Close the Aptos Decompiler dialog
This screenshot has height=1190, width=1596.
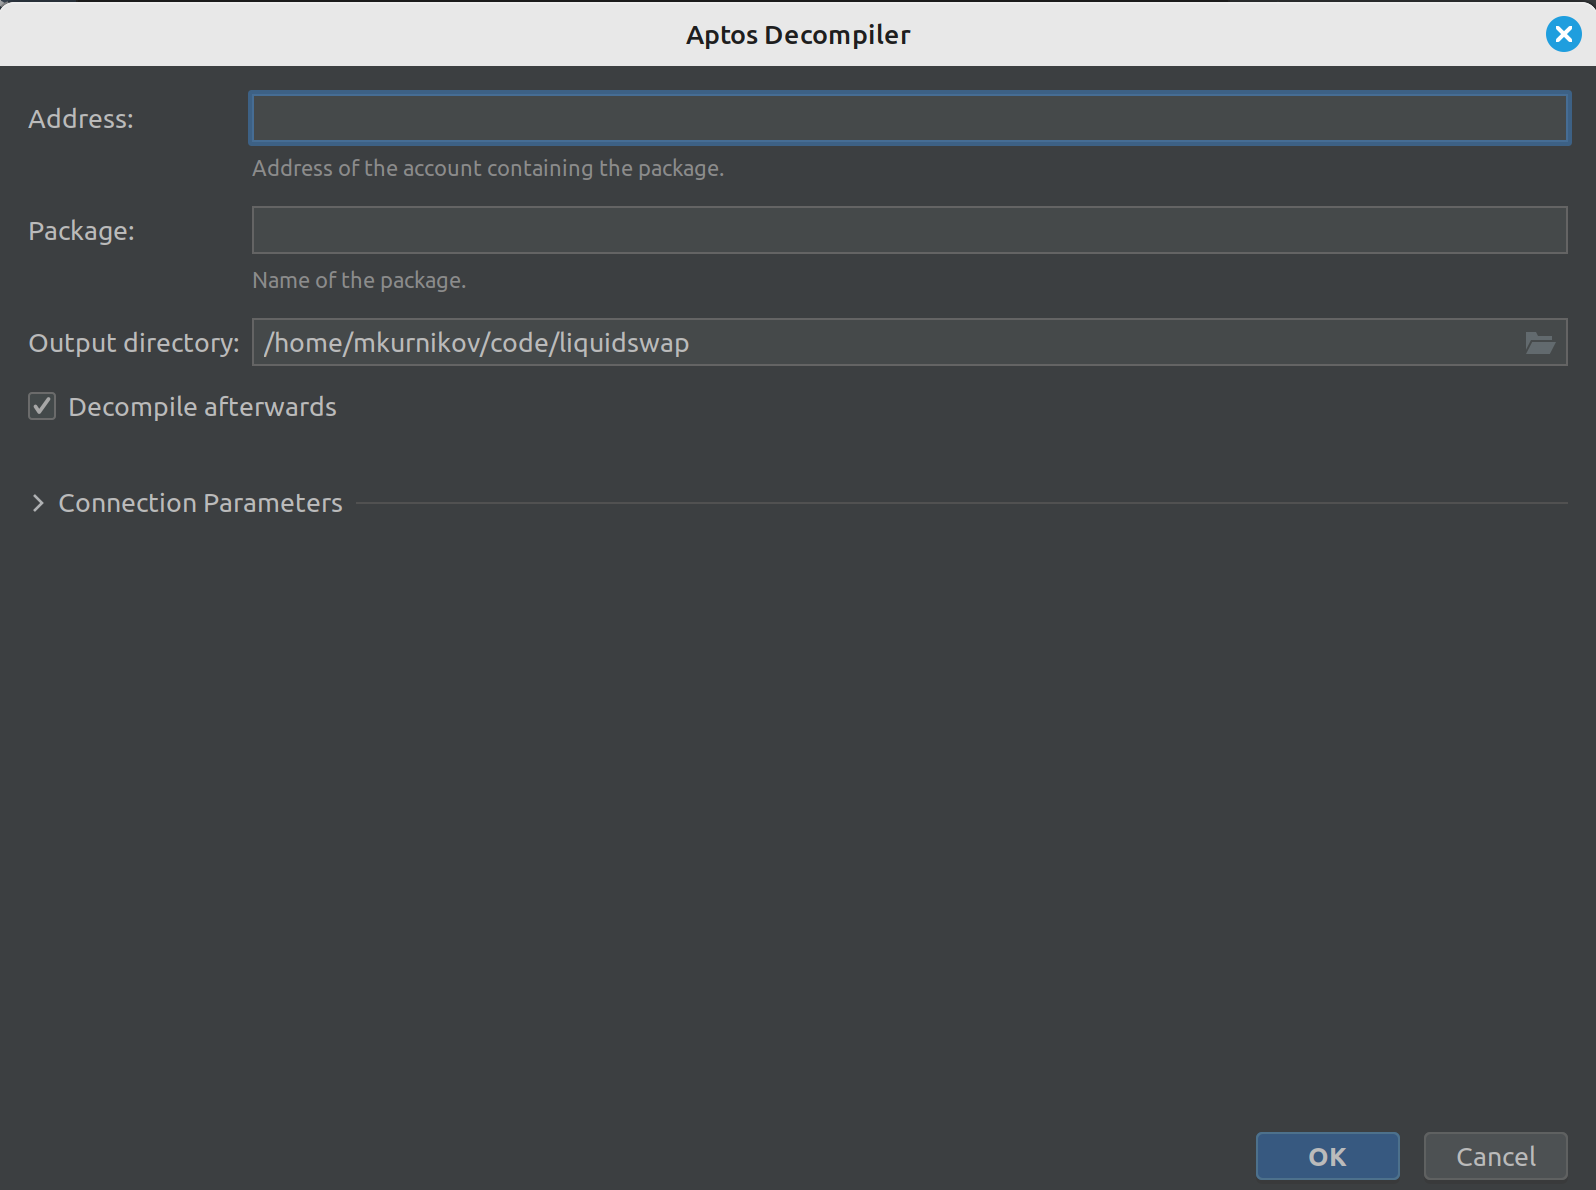[1563, 34]
